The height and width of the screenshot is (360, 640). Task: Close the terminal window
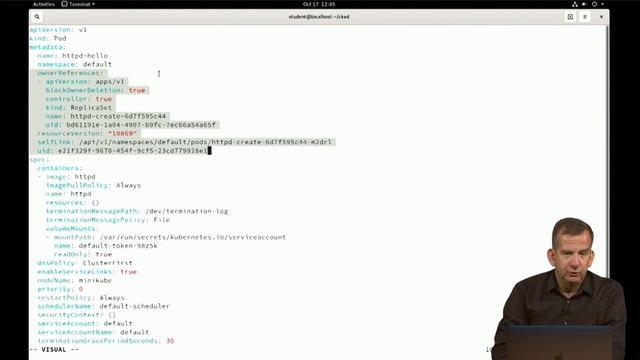tap(601, 17)
